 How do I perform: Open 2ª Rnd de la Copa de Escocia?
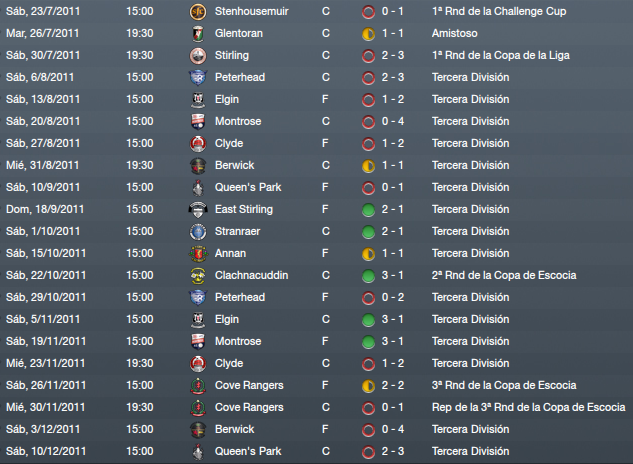[504, 275]
